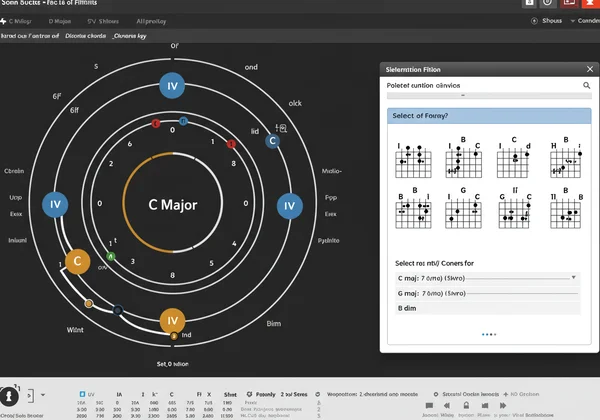Adjust the grey slider below the search field

click(489, 95)
